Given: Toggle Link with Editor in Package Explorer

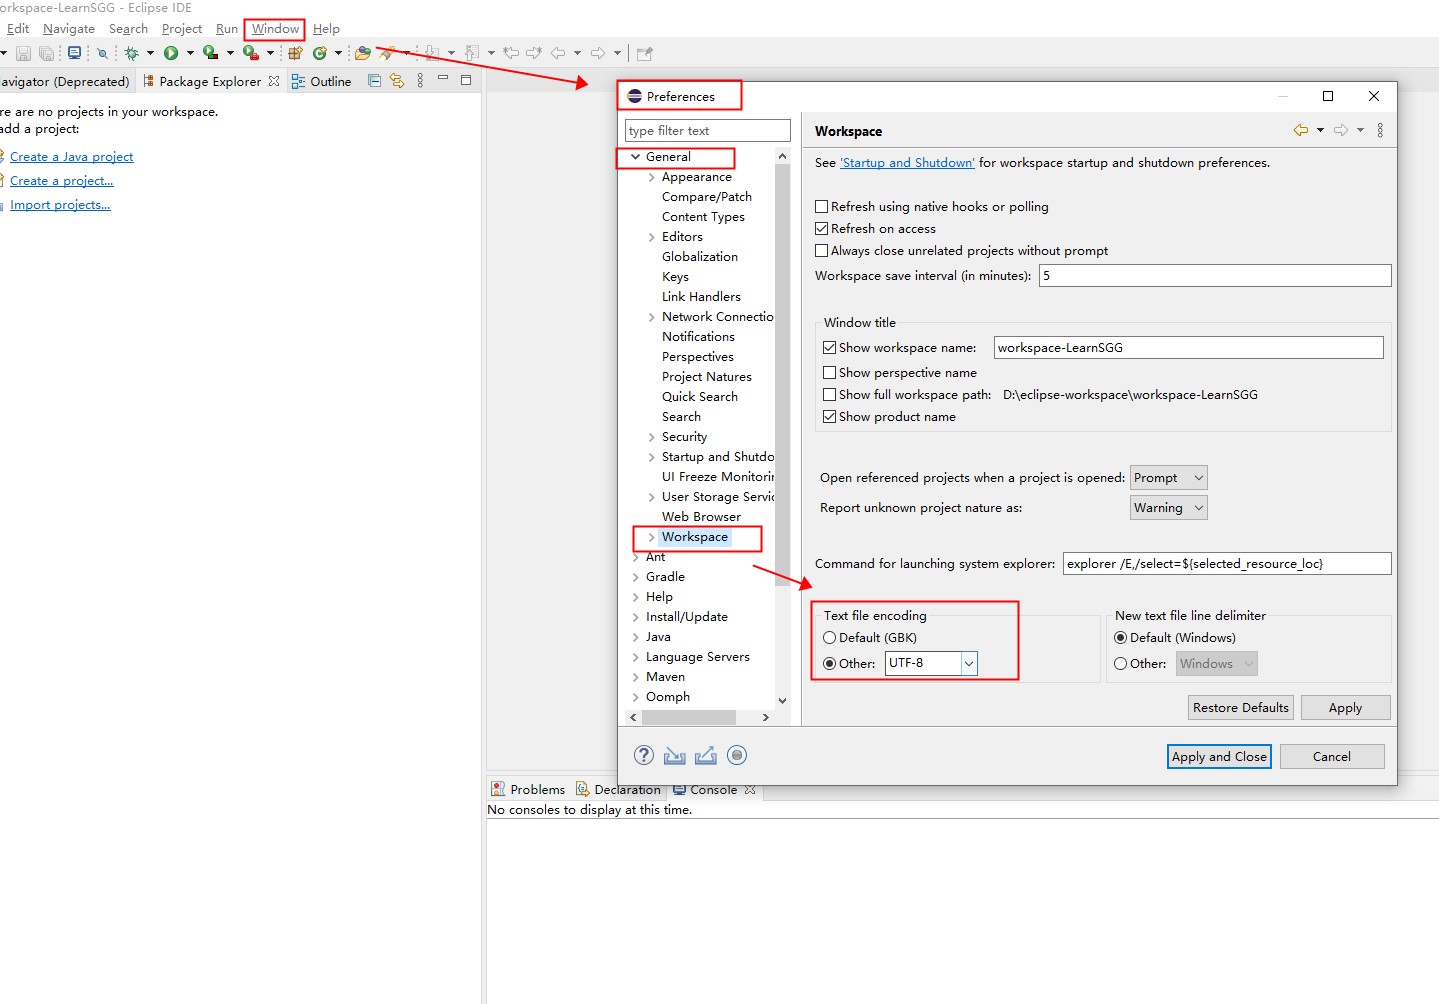Looking at the screenshot, I should (397, 81).
